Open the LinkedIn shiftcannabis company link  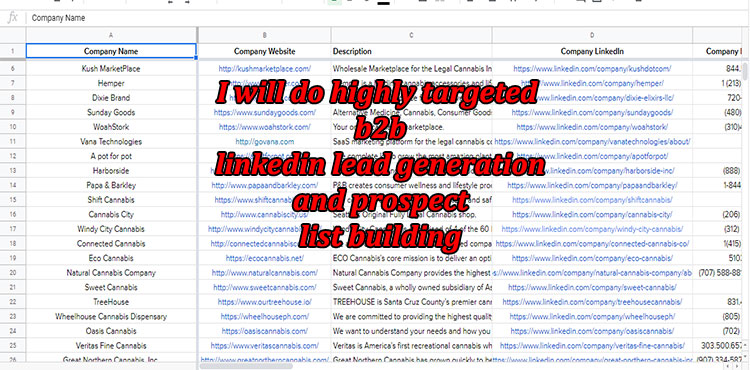tap(592, 200)
